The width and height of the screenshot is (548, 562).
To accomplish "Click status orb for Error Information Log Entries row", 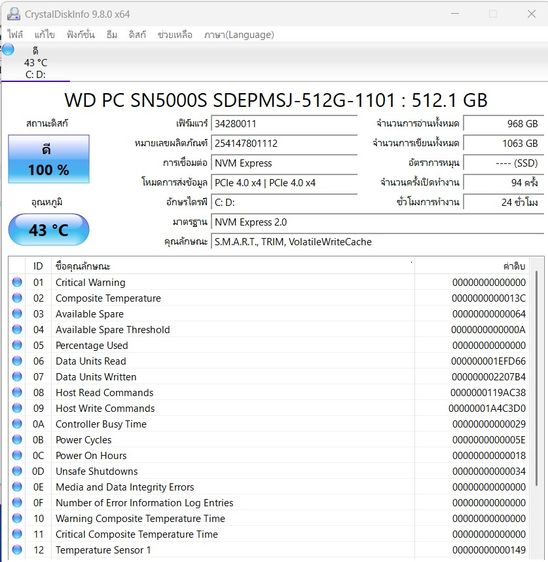I will click(x=17, y=503).
